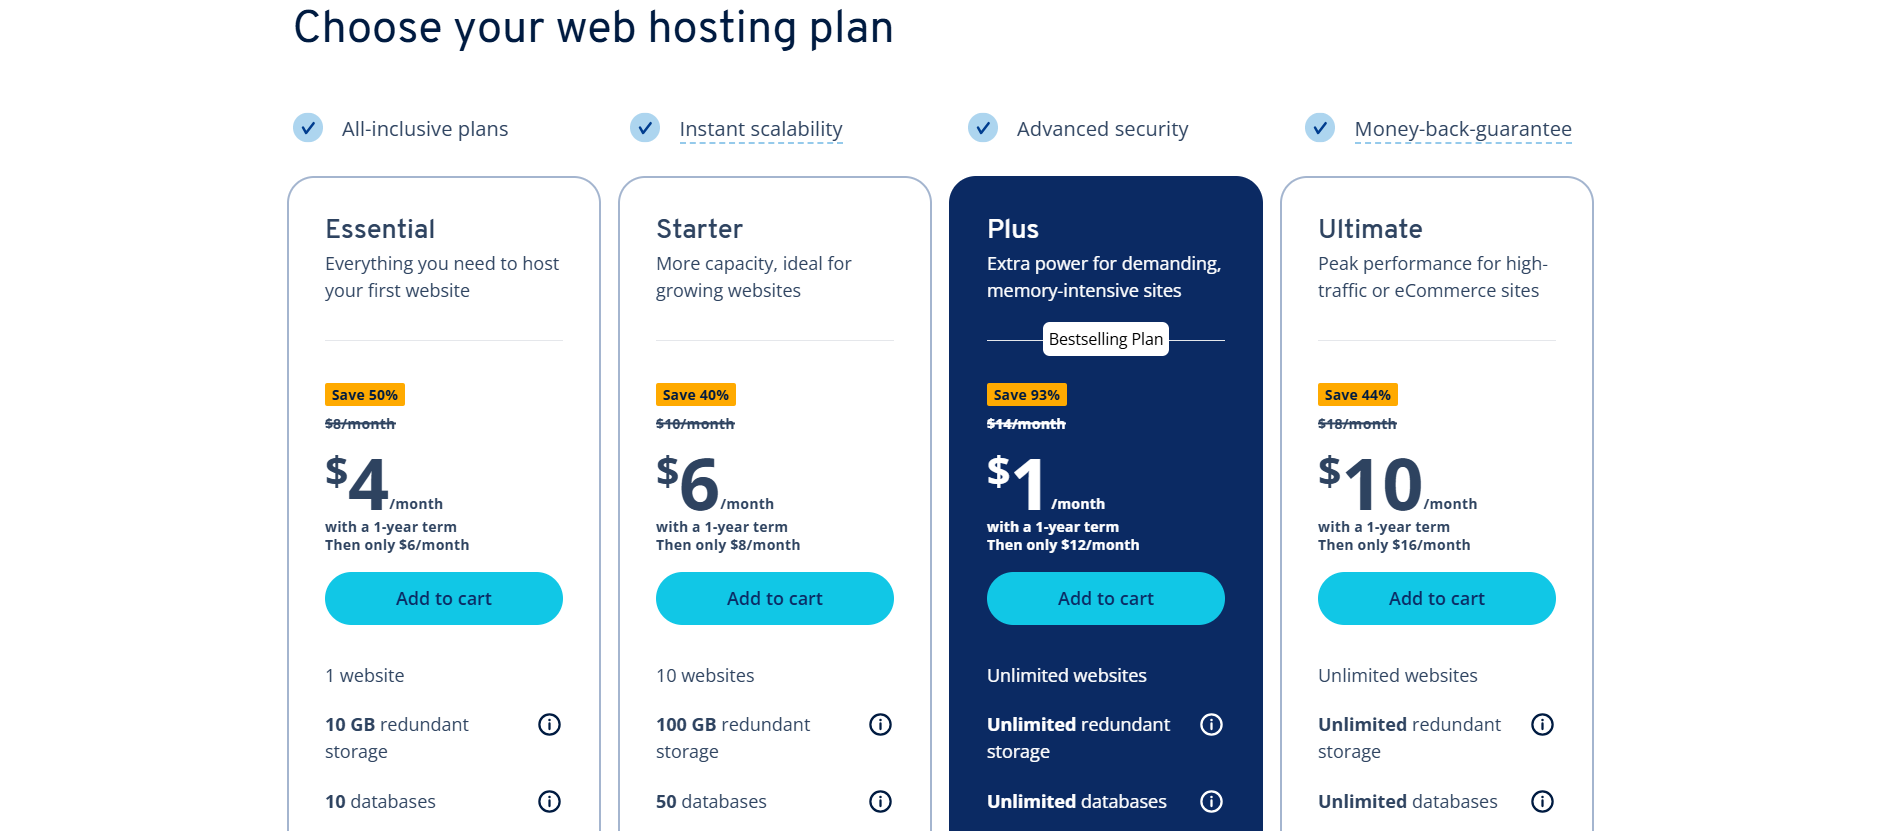1886x831 pixels.
Task: Show info for Plus unlimited databases
Action: pyautogui.click(x=1211, y=801)
